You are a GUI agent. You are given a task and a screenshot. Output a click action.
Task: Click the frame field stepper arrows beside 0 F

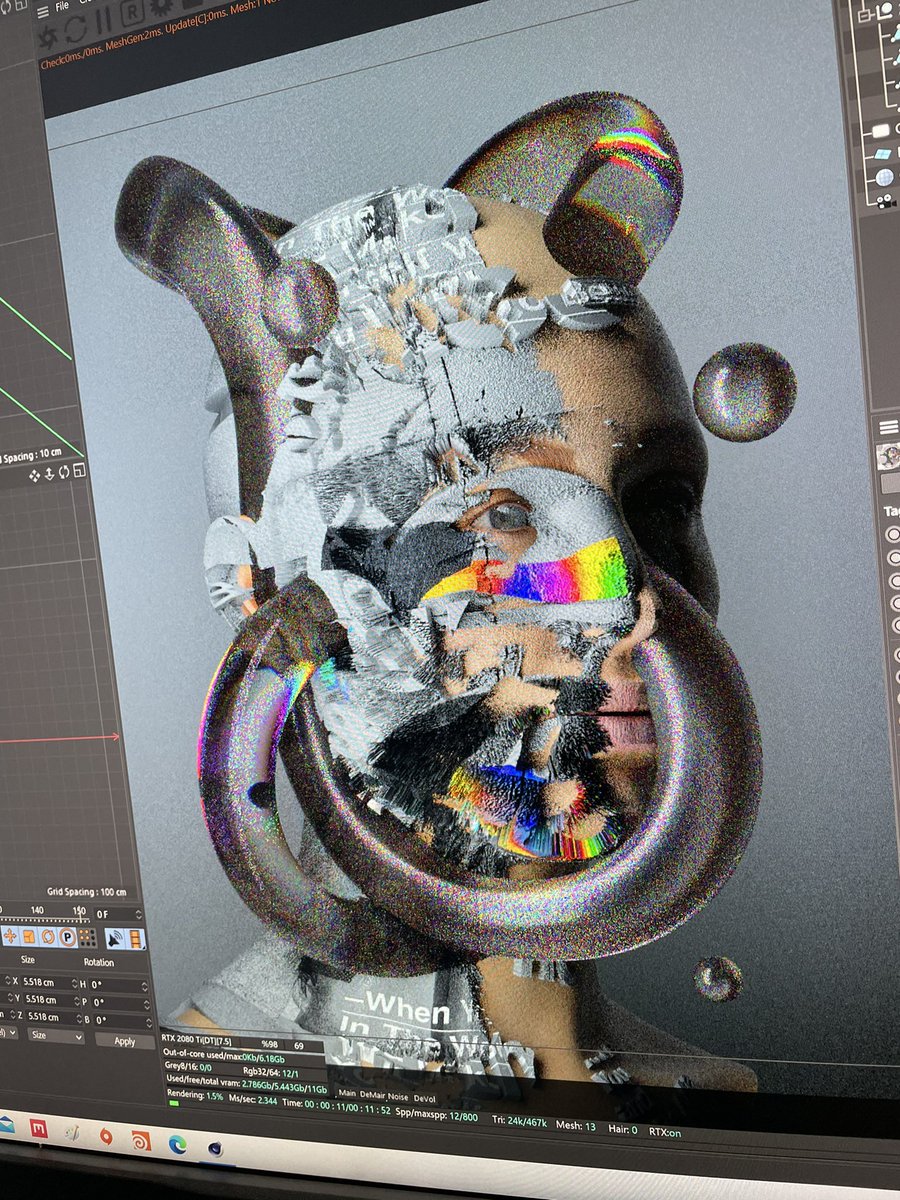point(138,915)
